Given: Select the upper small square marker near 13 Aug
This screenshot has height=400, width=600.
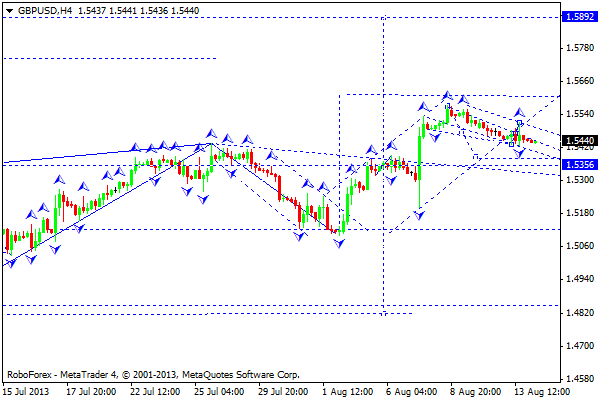Looking at the screenshot, I should [520, 123].
